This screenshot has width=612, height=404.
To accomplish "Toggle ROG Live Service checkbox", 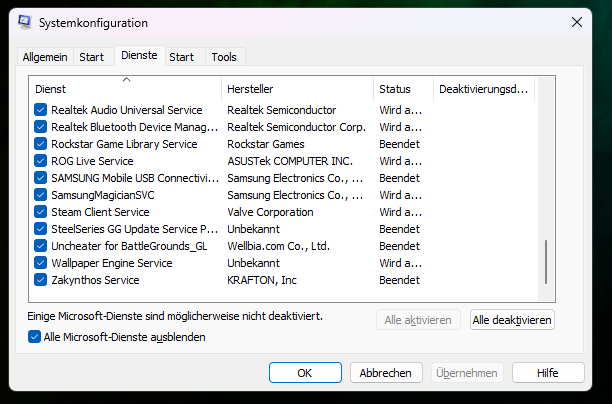I will tap(41, 161).
